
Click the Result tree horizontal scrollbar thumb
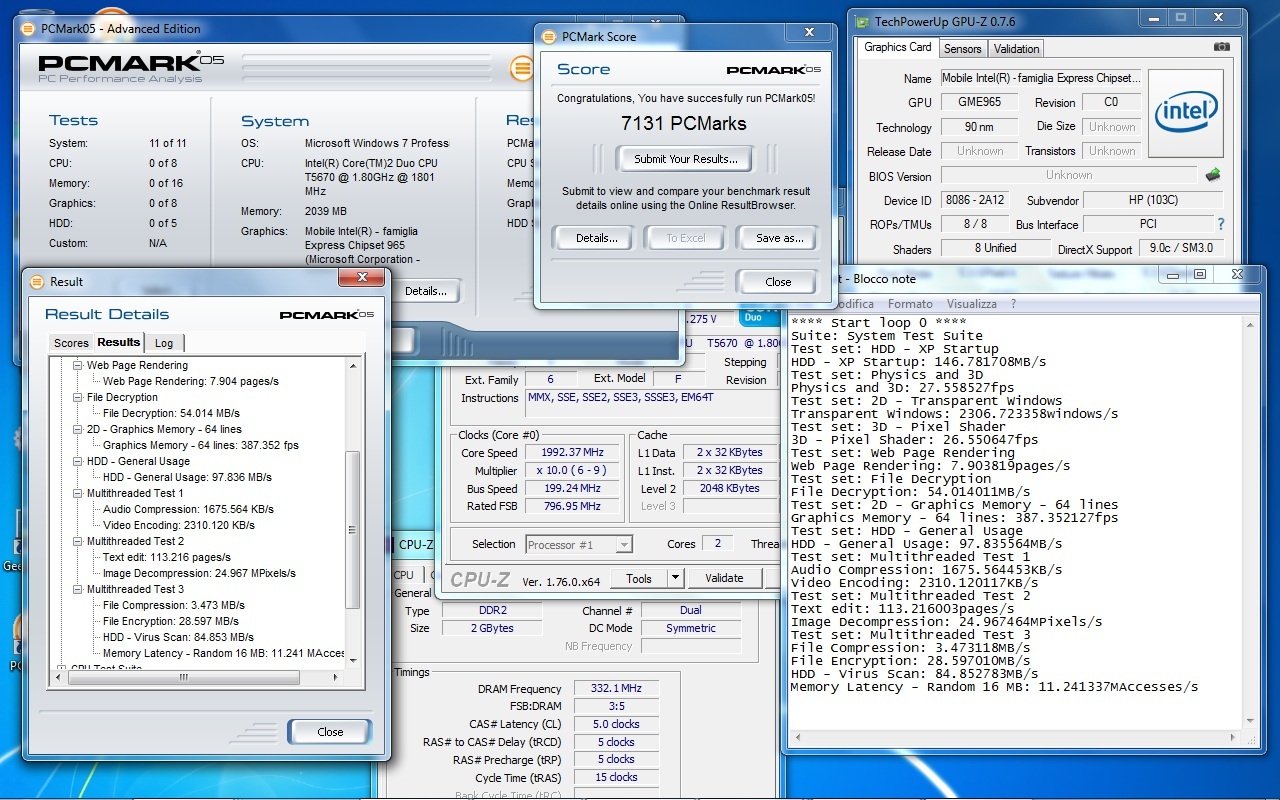click(x=184, y=677)
